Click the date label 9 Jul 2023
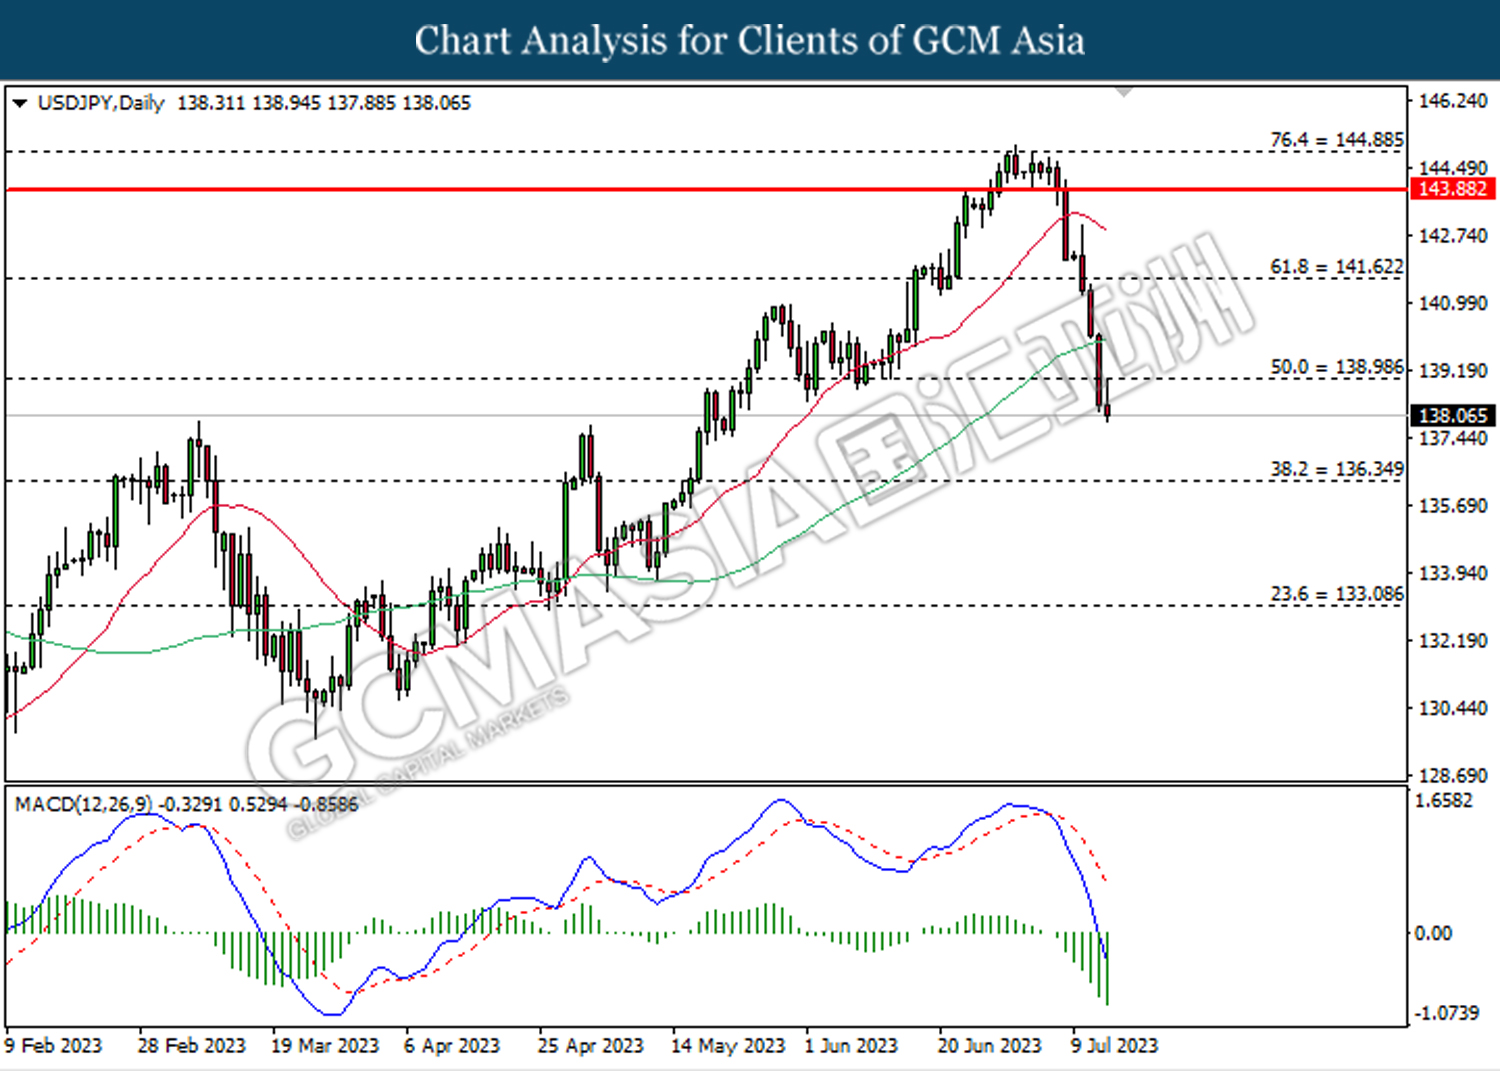Image resolution: width=1500 pixels, height=1071 pixels. tap(1114, 1046)
